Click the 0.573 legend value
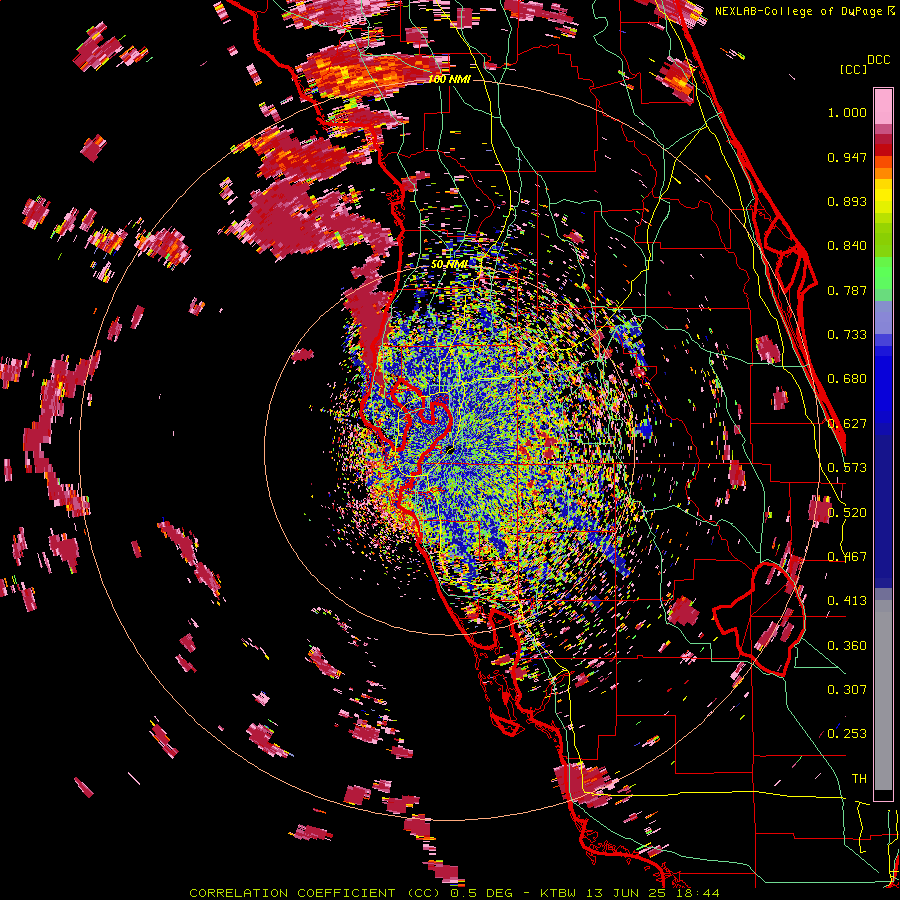The height and width of the screenshot is (900, 900). 847,468
